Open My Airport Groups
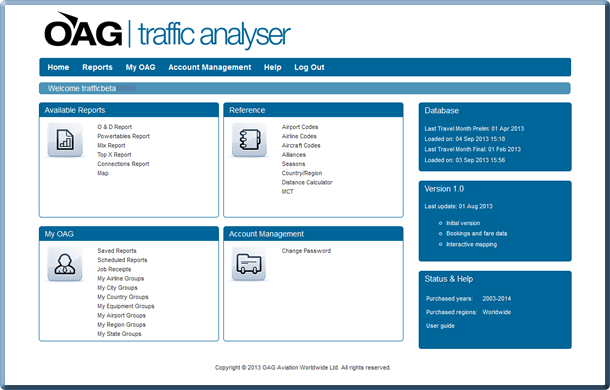610x390 pixels. coord(121,315)
